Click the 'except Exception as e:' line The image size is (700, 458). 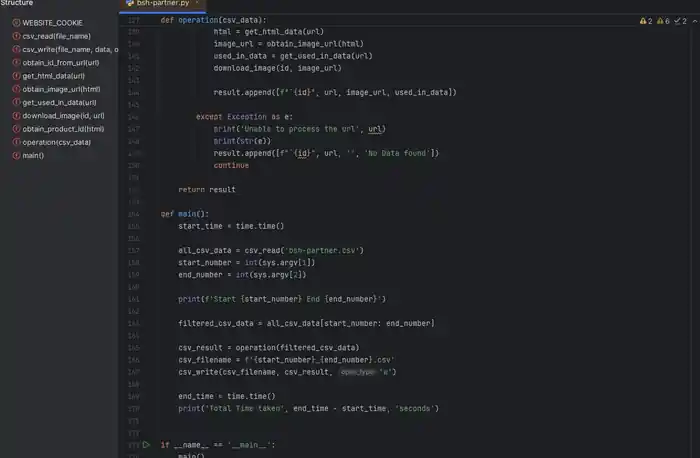click(x=245, y=117)
